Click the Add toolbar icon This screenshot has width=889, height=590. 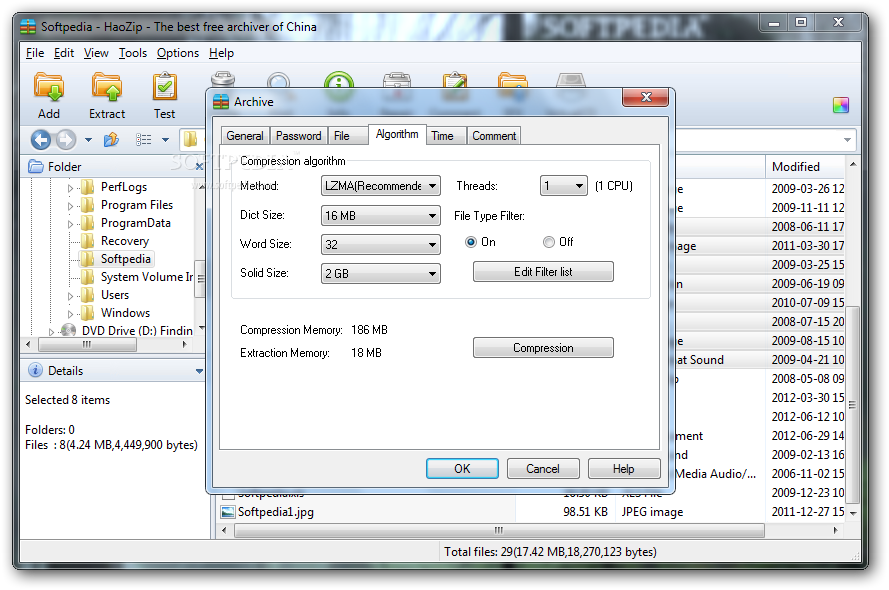click(x=49, y=87)
